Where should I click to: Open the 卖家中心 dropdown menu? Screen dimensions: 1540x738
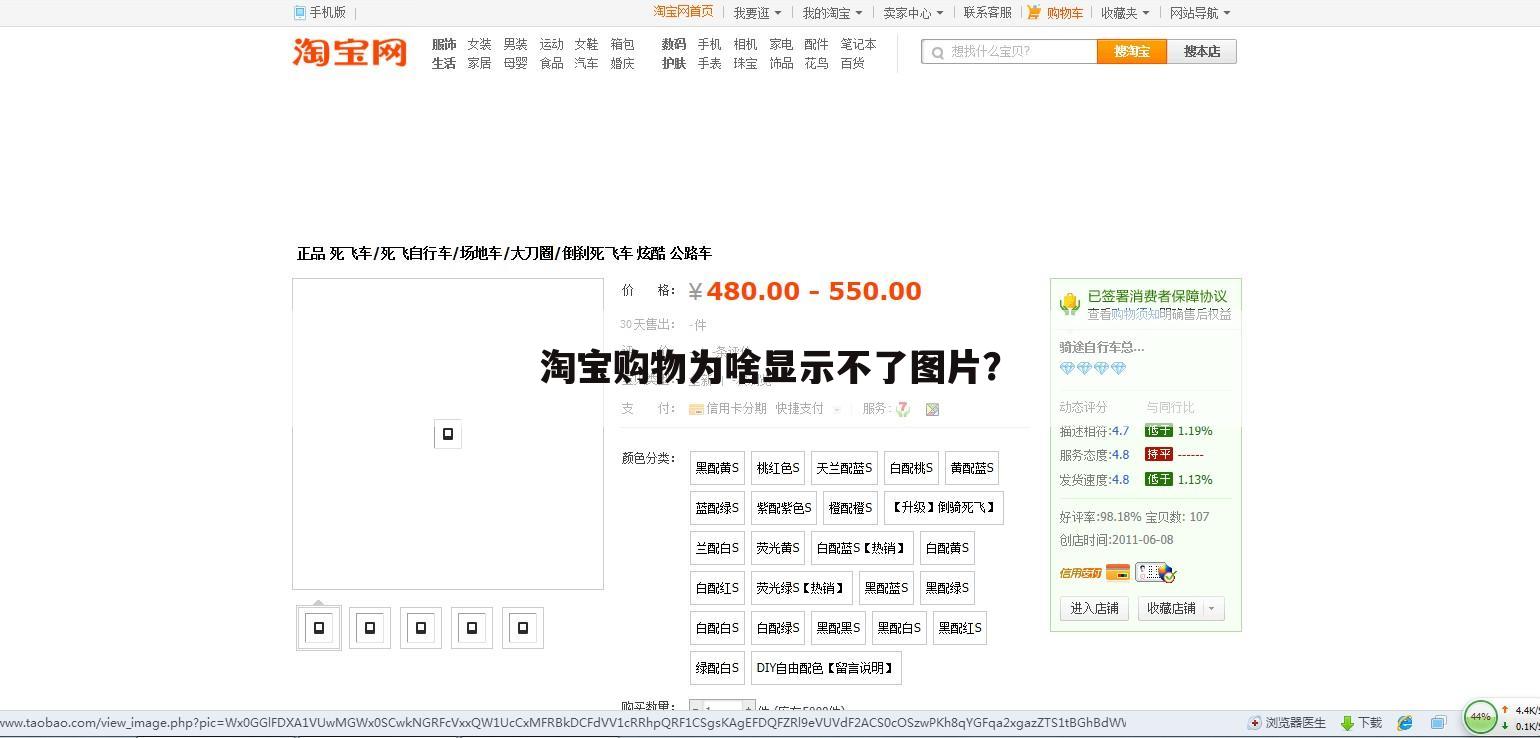(x=910, y=12)
